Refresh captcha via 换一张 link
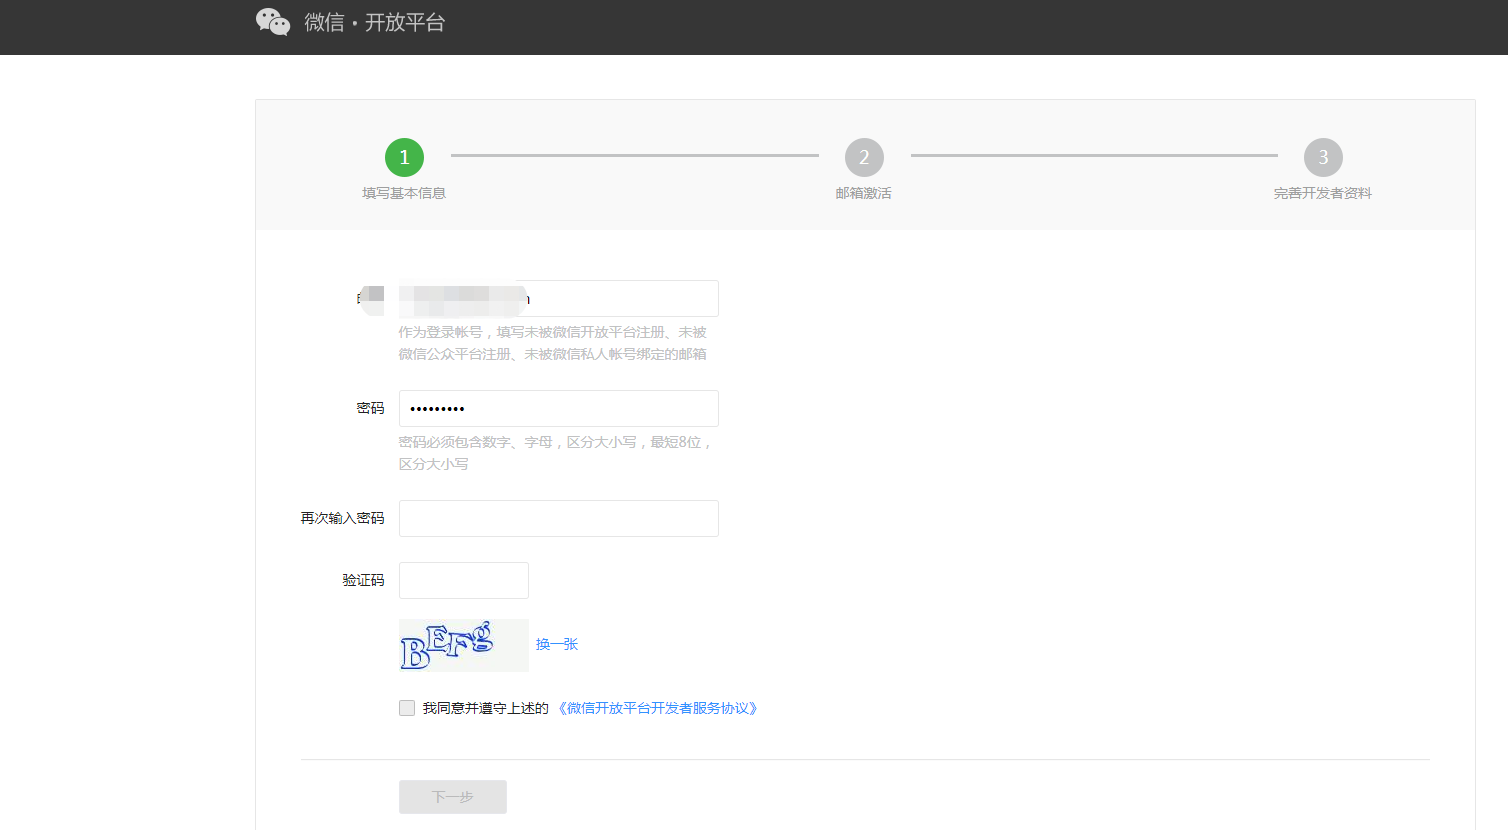Screen dimensions: 1508x830 pyautogui.click(x=557, y=644)
